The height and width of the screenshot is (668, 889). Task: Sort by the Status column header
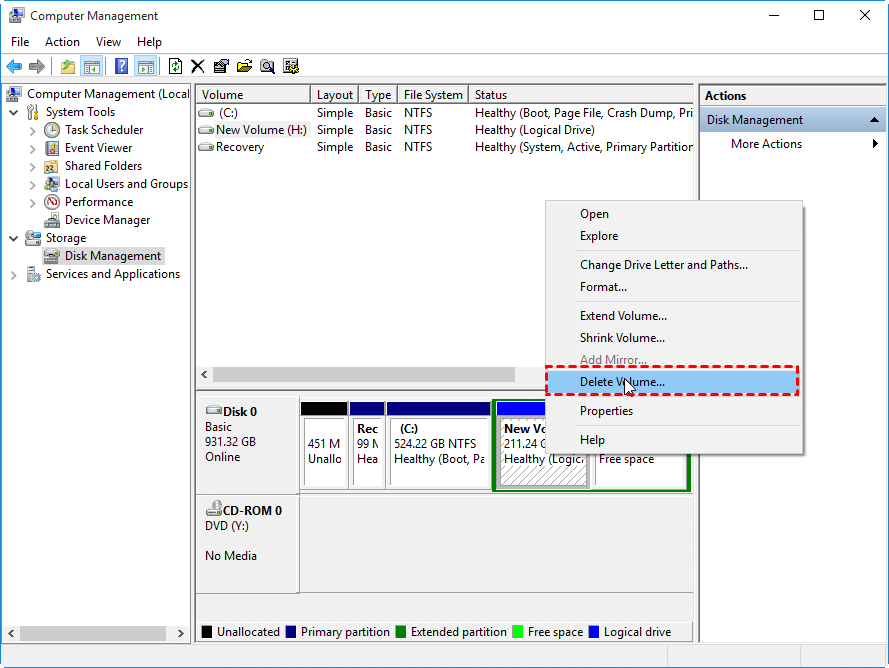click(581, 95)
